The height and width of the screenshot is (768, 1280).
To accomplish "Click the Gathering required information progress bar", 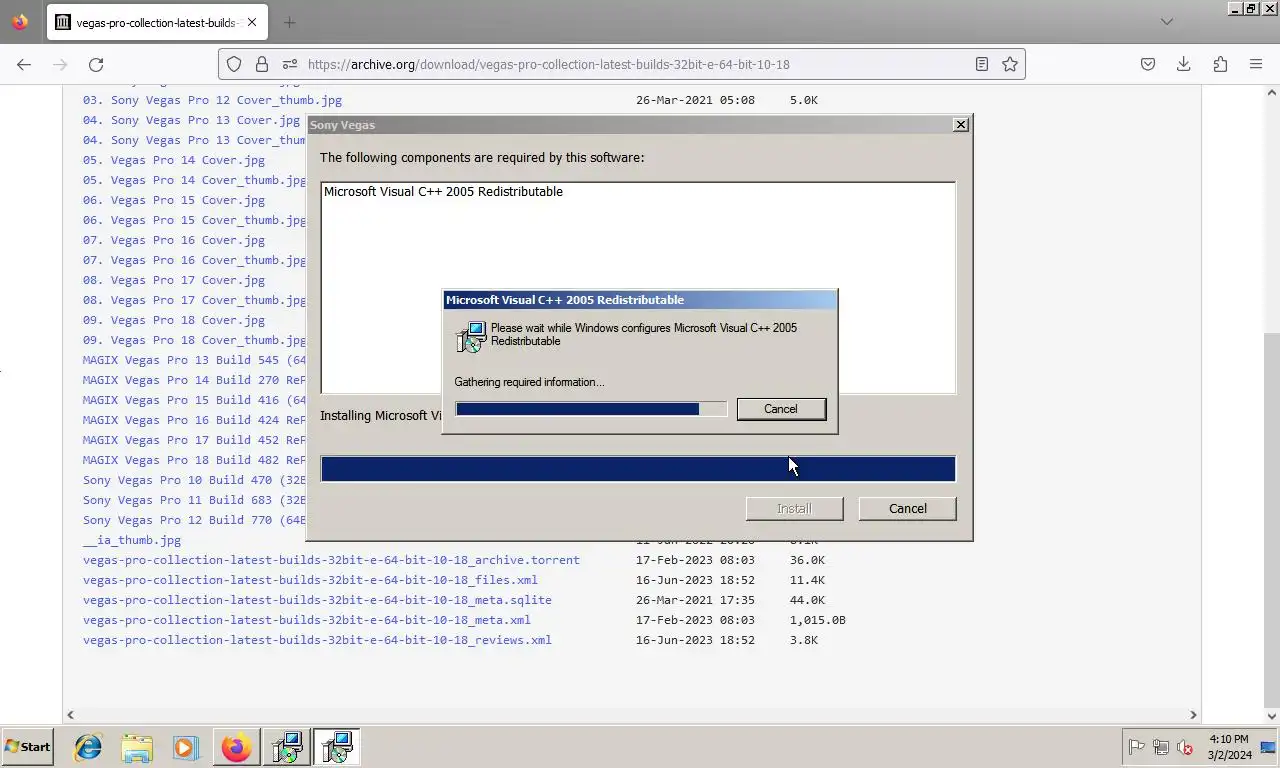I will [x=591, y=409].
